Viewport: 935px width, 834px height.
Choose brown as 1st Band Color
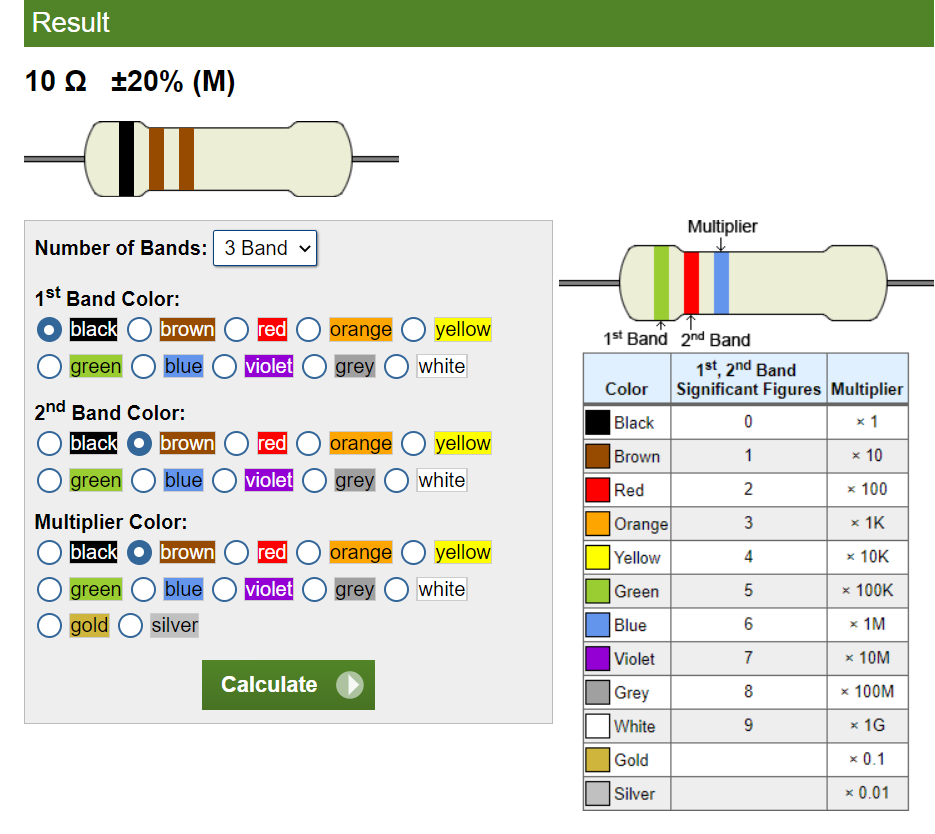point(139,330)
